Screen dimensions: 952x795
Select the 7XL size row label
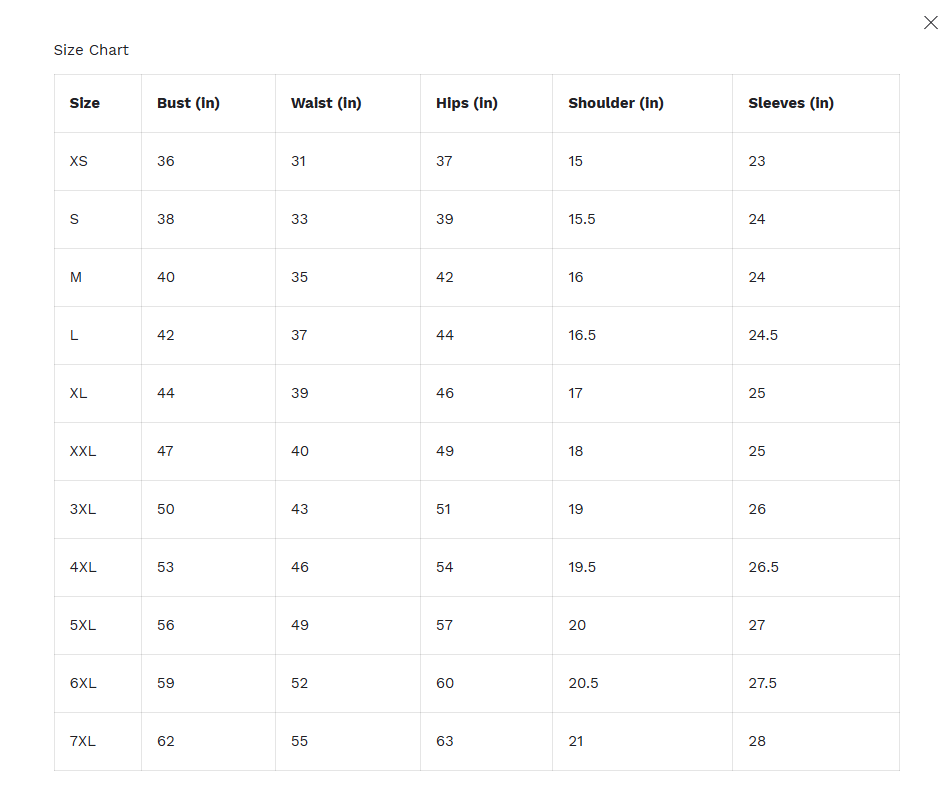click(x=83, y=741)
